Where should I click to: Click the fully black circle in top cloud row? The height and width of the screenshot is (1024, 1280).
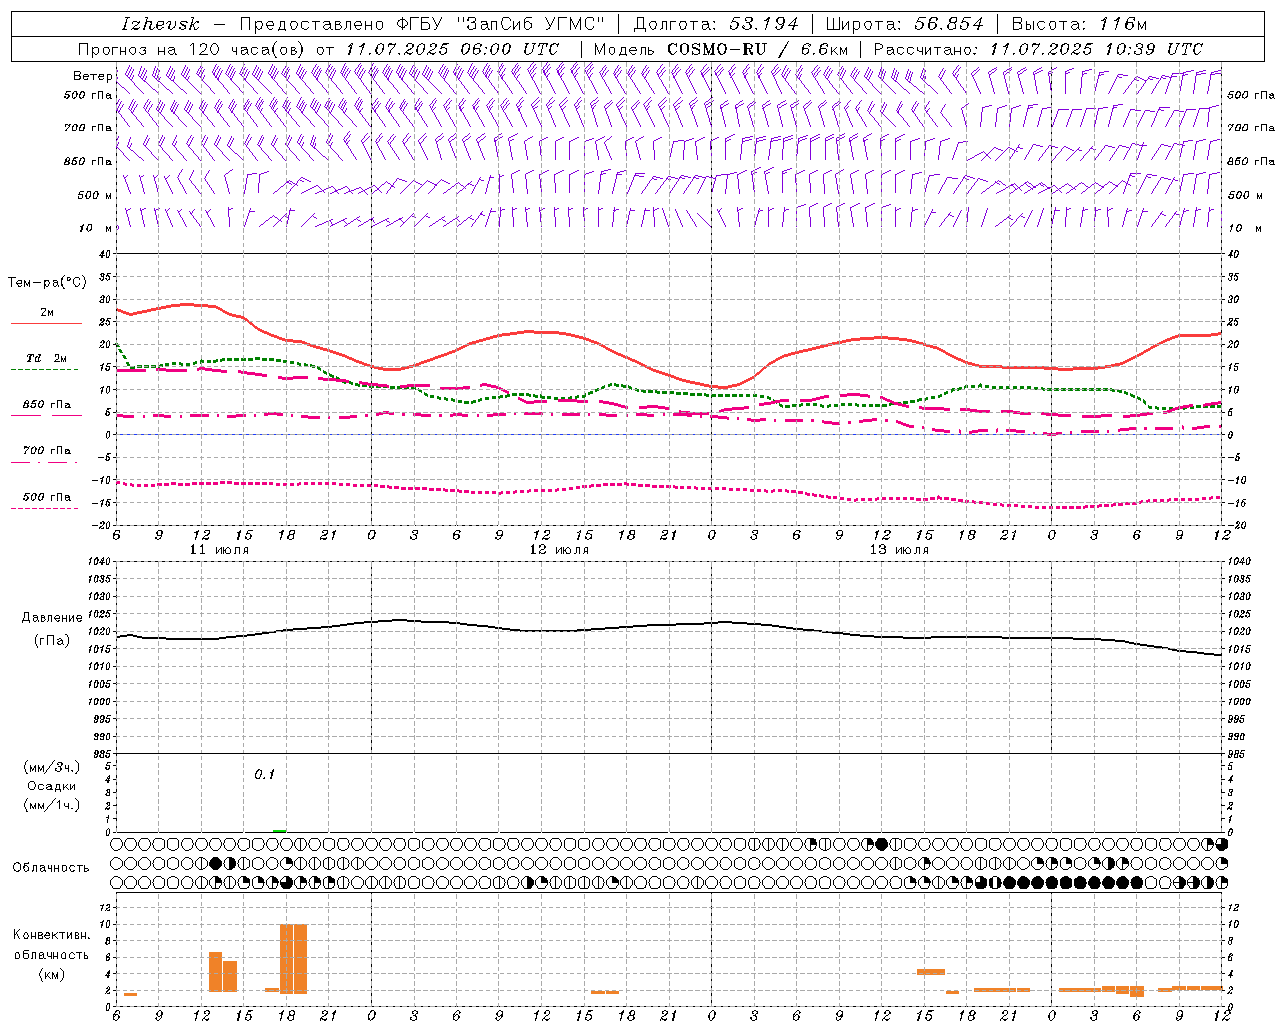[881, 844]
